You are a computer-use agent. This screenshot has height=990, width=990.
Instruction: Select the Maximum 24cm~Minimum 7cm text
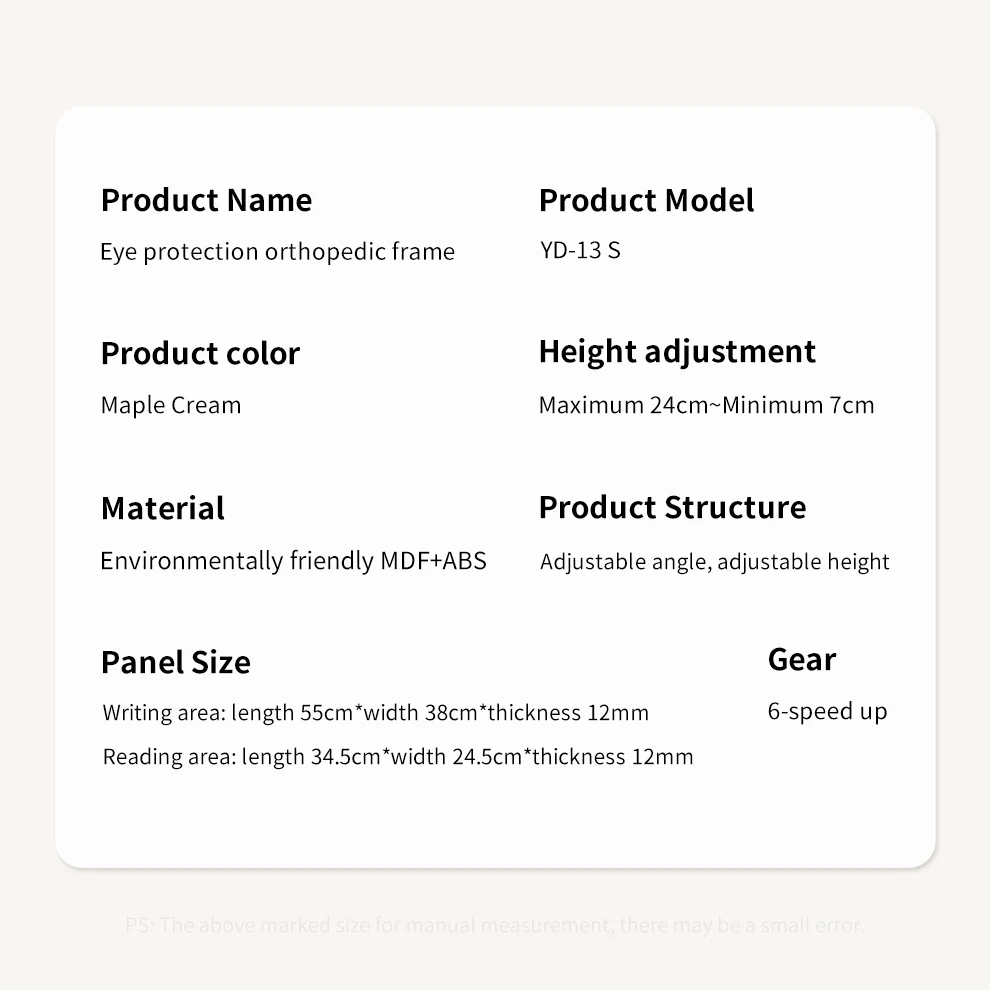(x=707, y=405)
